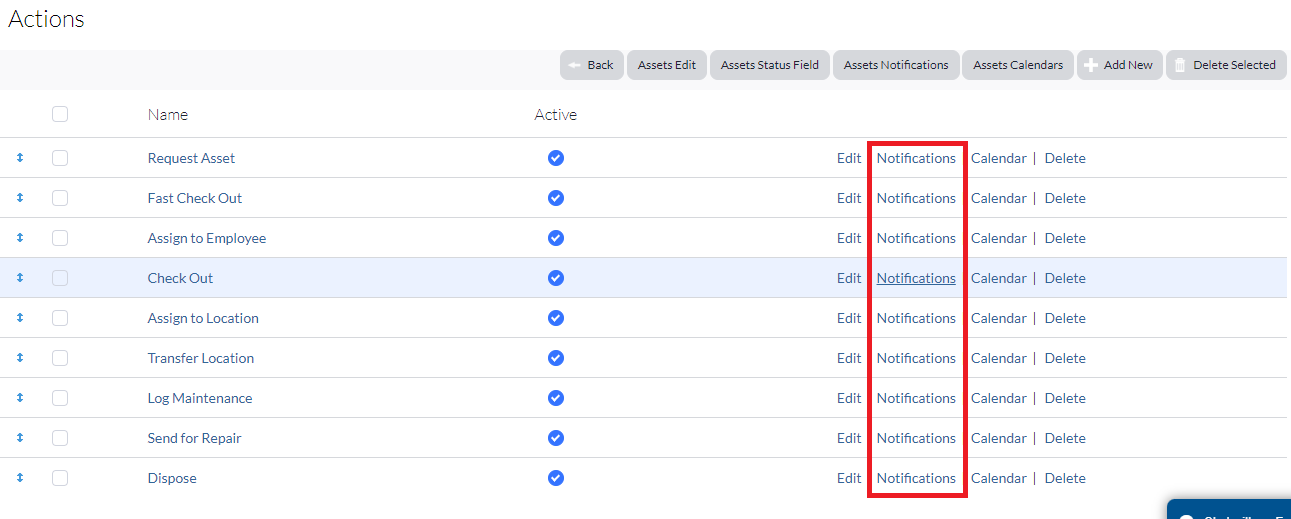This screenshot has width=1291, height=519.
Task: Select the Fast Check Out row checkbox
Action: click(x=60, y=198)
